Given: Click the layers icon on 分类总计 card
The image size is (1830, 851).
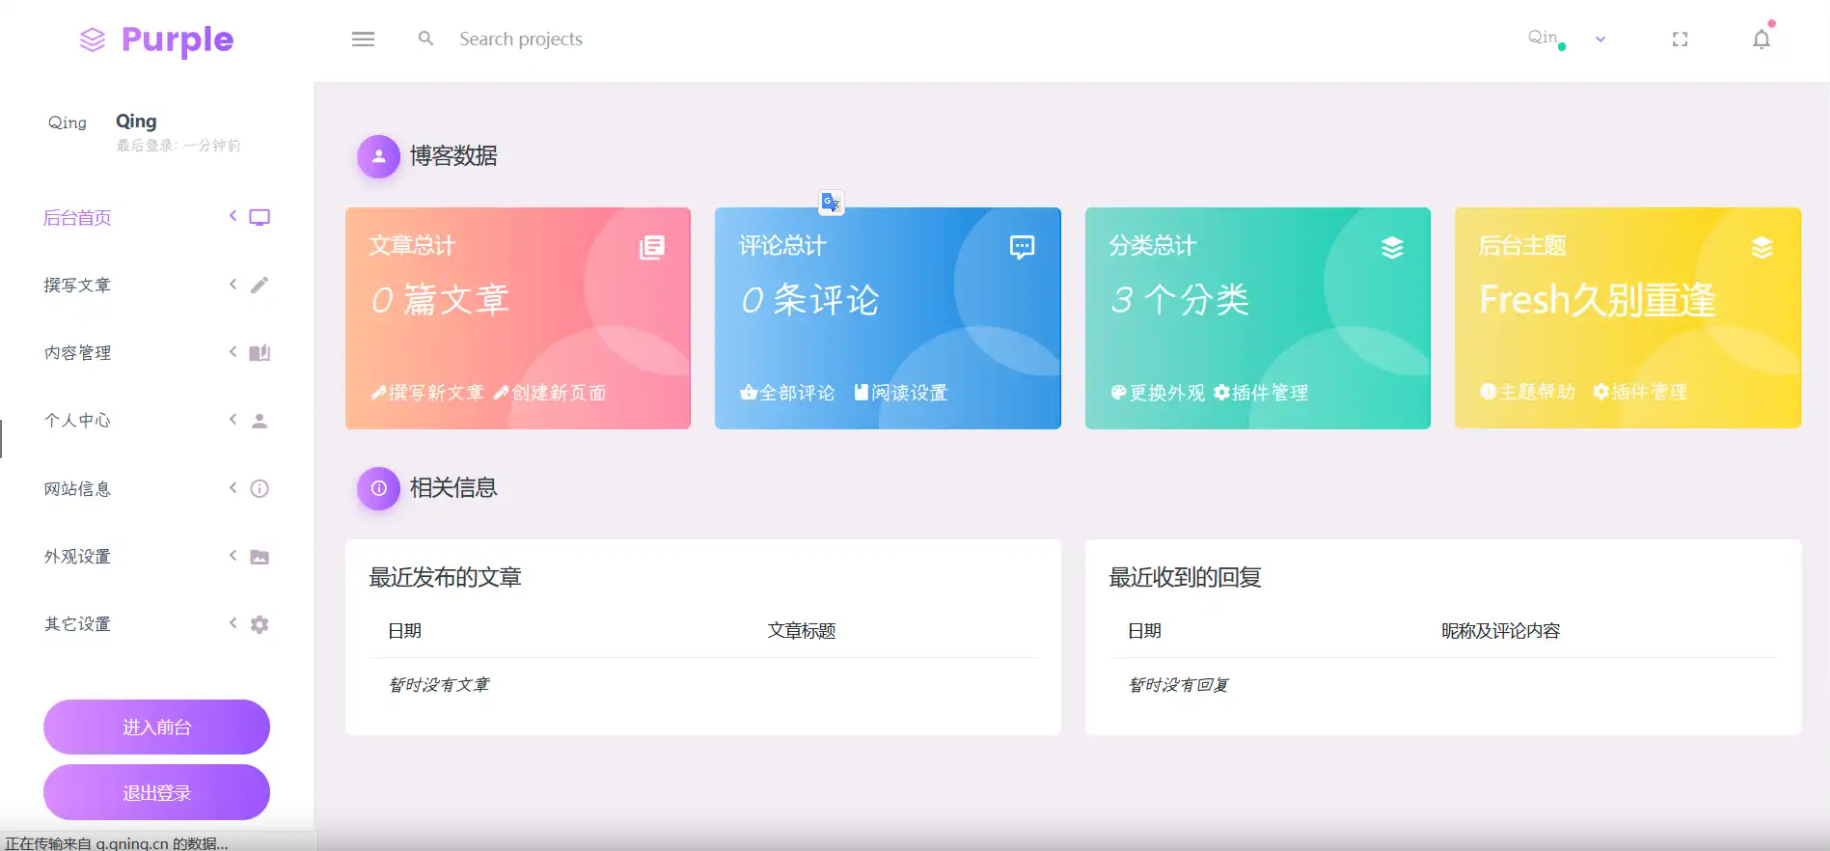Looking at the screenshot, I should pos(1392,247).
